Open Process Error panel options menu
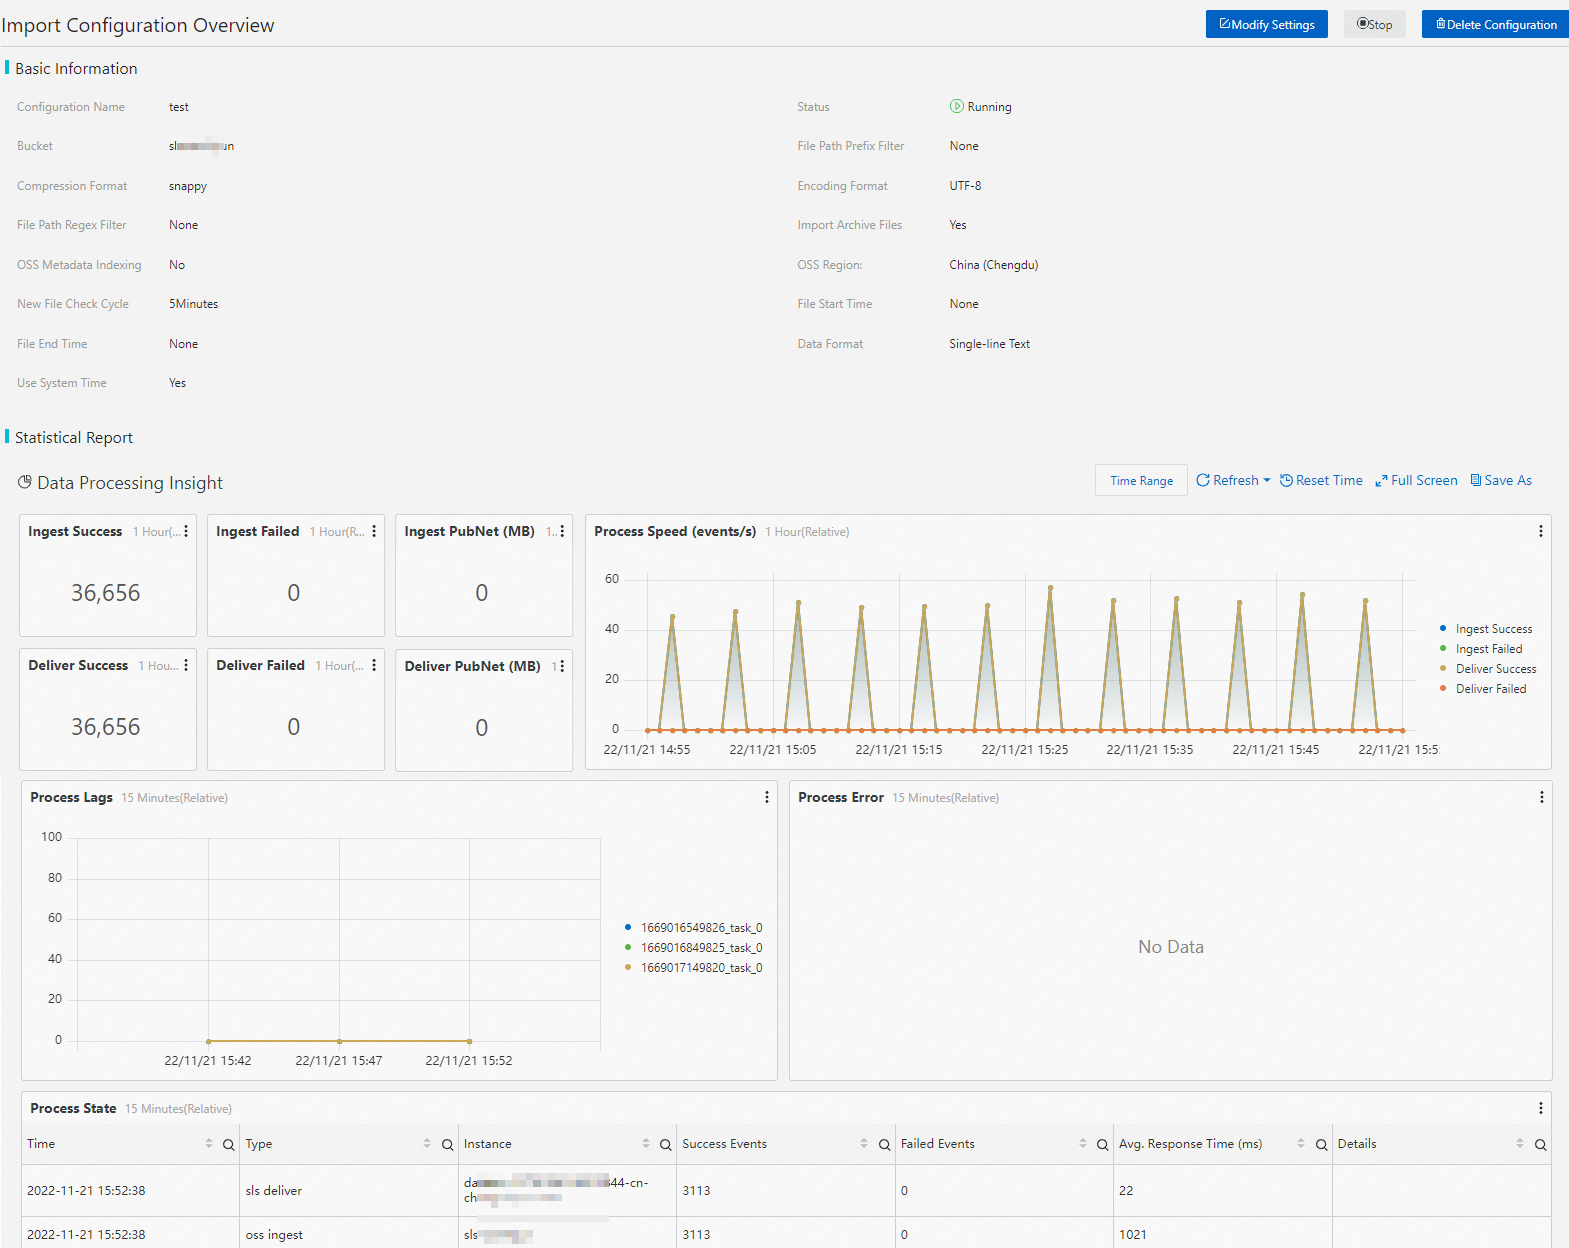The image size is (1569, 1248). [1541, 797]
